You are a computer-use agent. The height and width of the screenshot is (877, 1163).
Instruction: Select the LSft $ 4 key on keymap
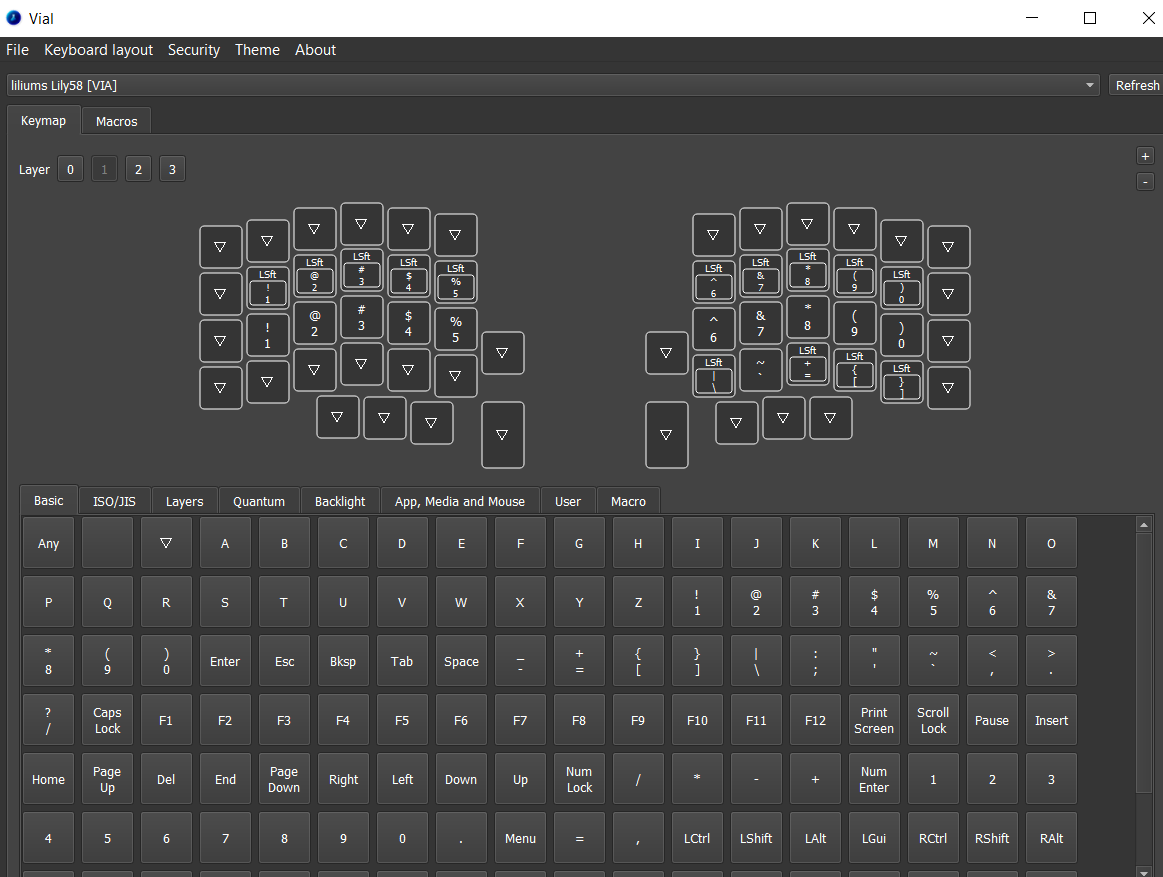(409, 275)
